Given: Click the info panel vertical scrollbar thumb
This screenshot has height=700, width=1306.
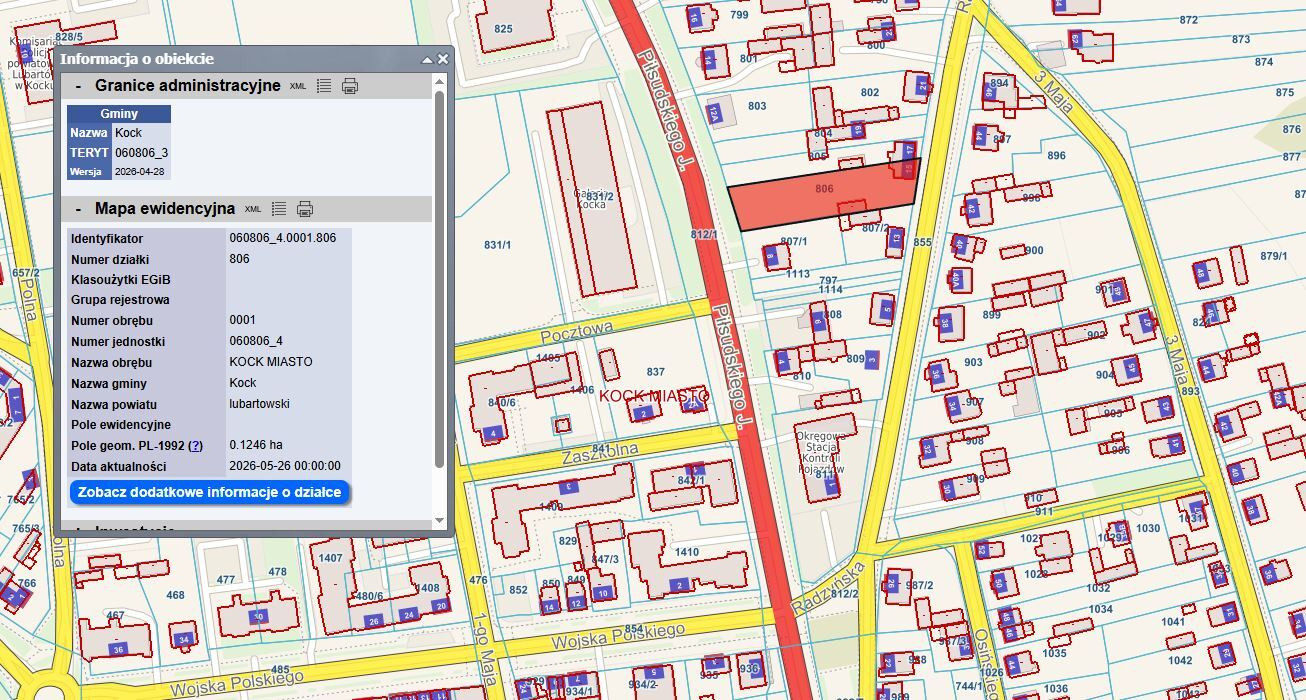Looking at the screenshot, I should coord(439,278).
